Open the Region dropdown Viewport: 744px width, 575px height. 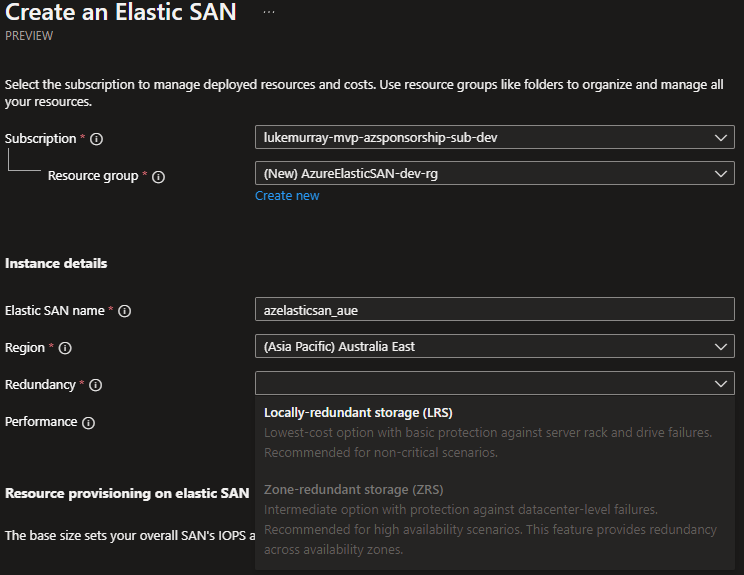[494, 346]
